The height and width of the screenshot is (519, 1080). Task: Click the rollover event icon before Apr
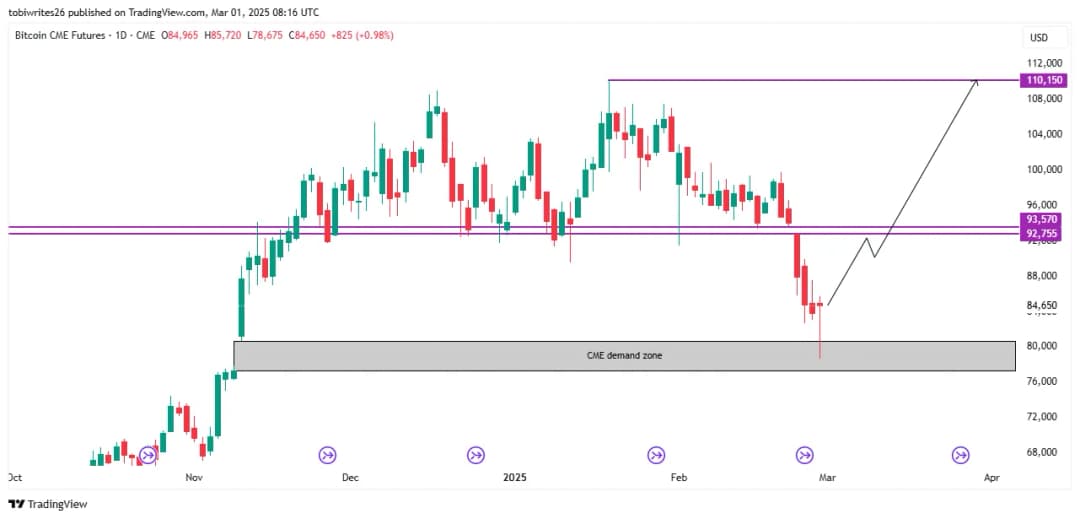pos(960,455)
